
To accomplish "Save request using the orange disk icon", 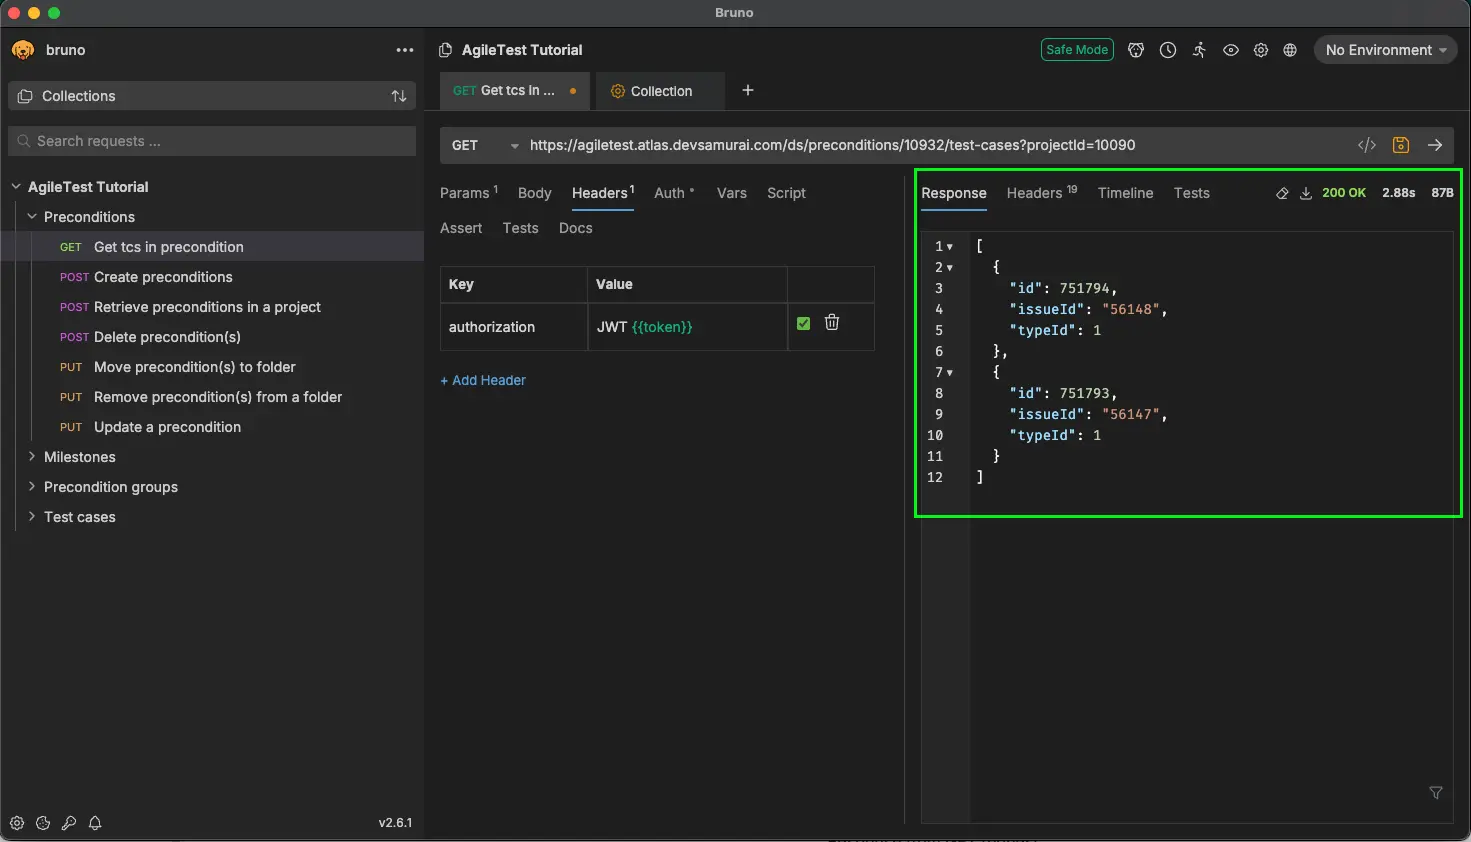I will coord(1401,145).
